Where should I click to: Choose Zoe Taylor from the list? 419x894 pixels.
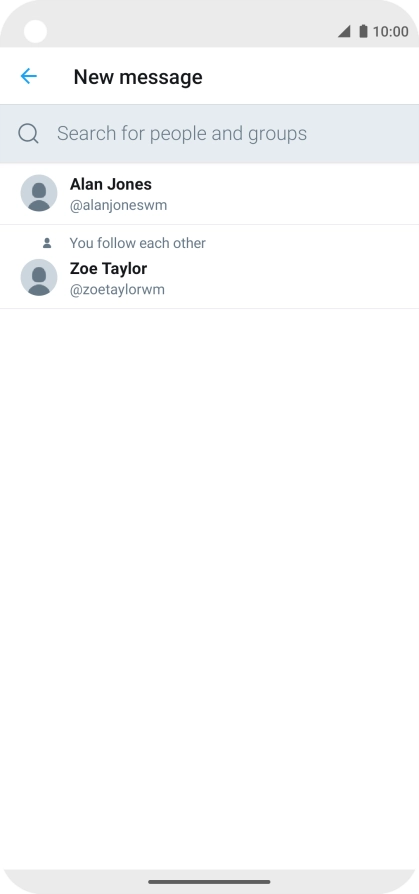(x=209, y=267)
